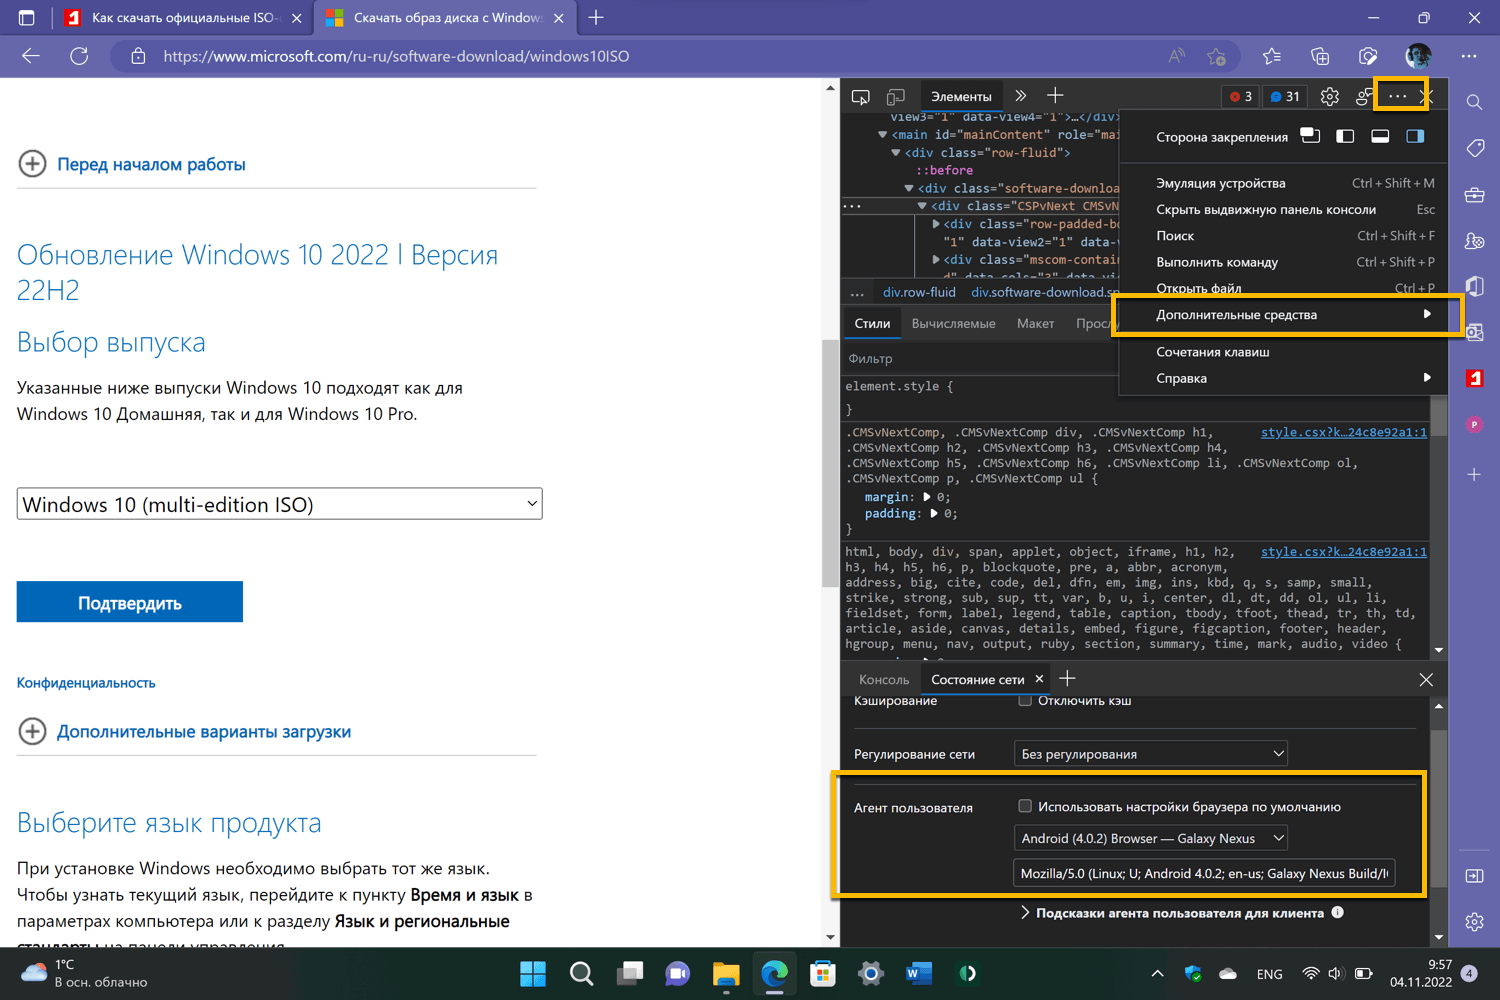
Task: Toggle the device emulation mode icon
Action: [896, 95]
